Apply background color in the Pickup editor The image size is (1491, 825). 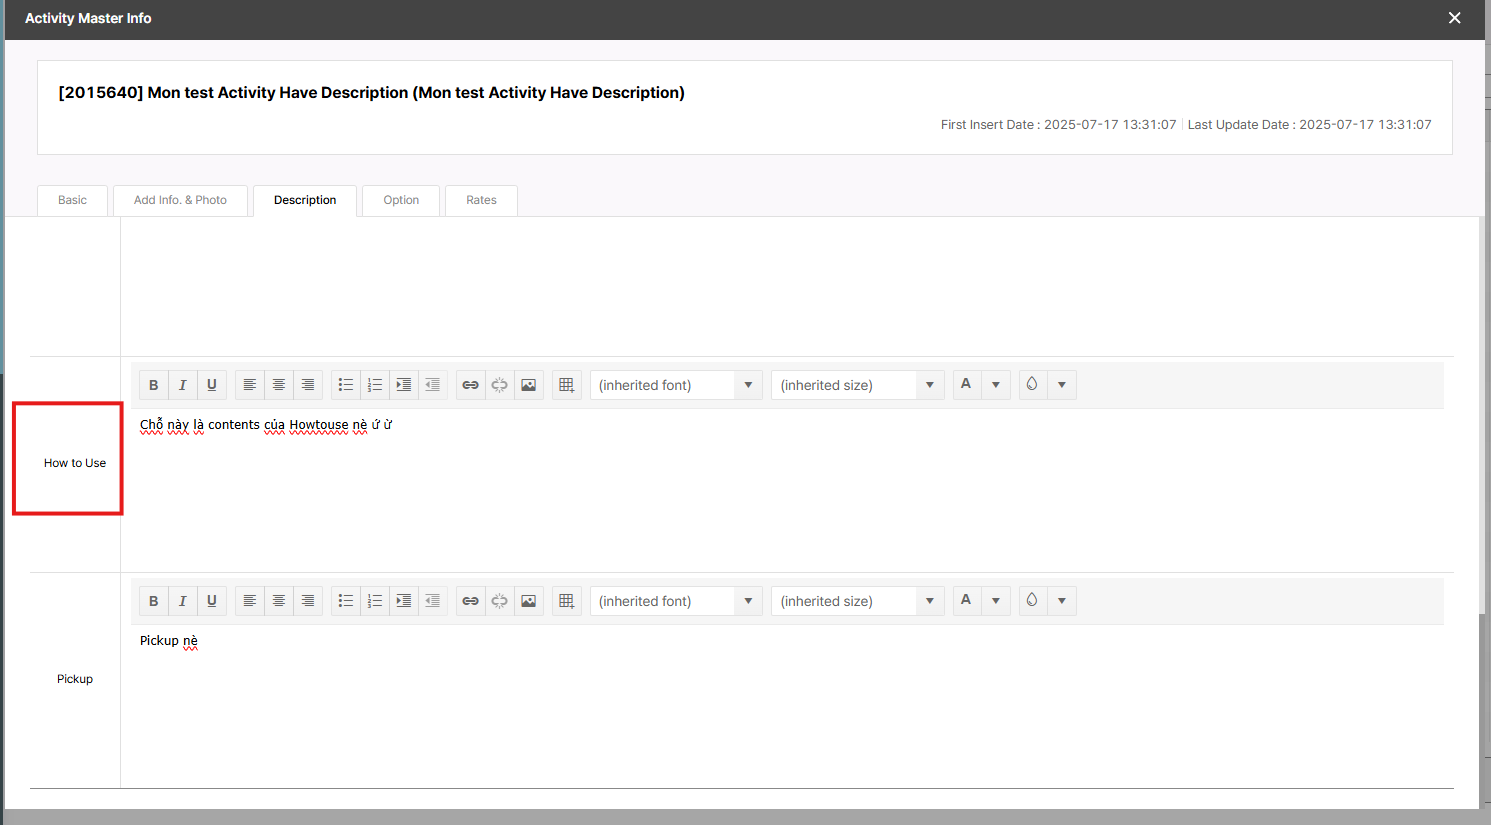[1032, 601]
